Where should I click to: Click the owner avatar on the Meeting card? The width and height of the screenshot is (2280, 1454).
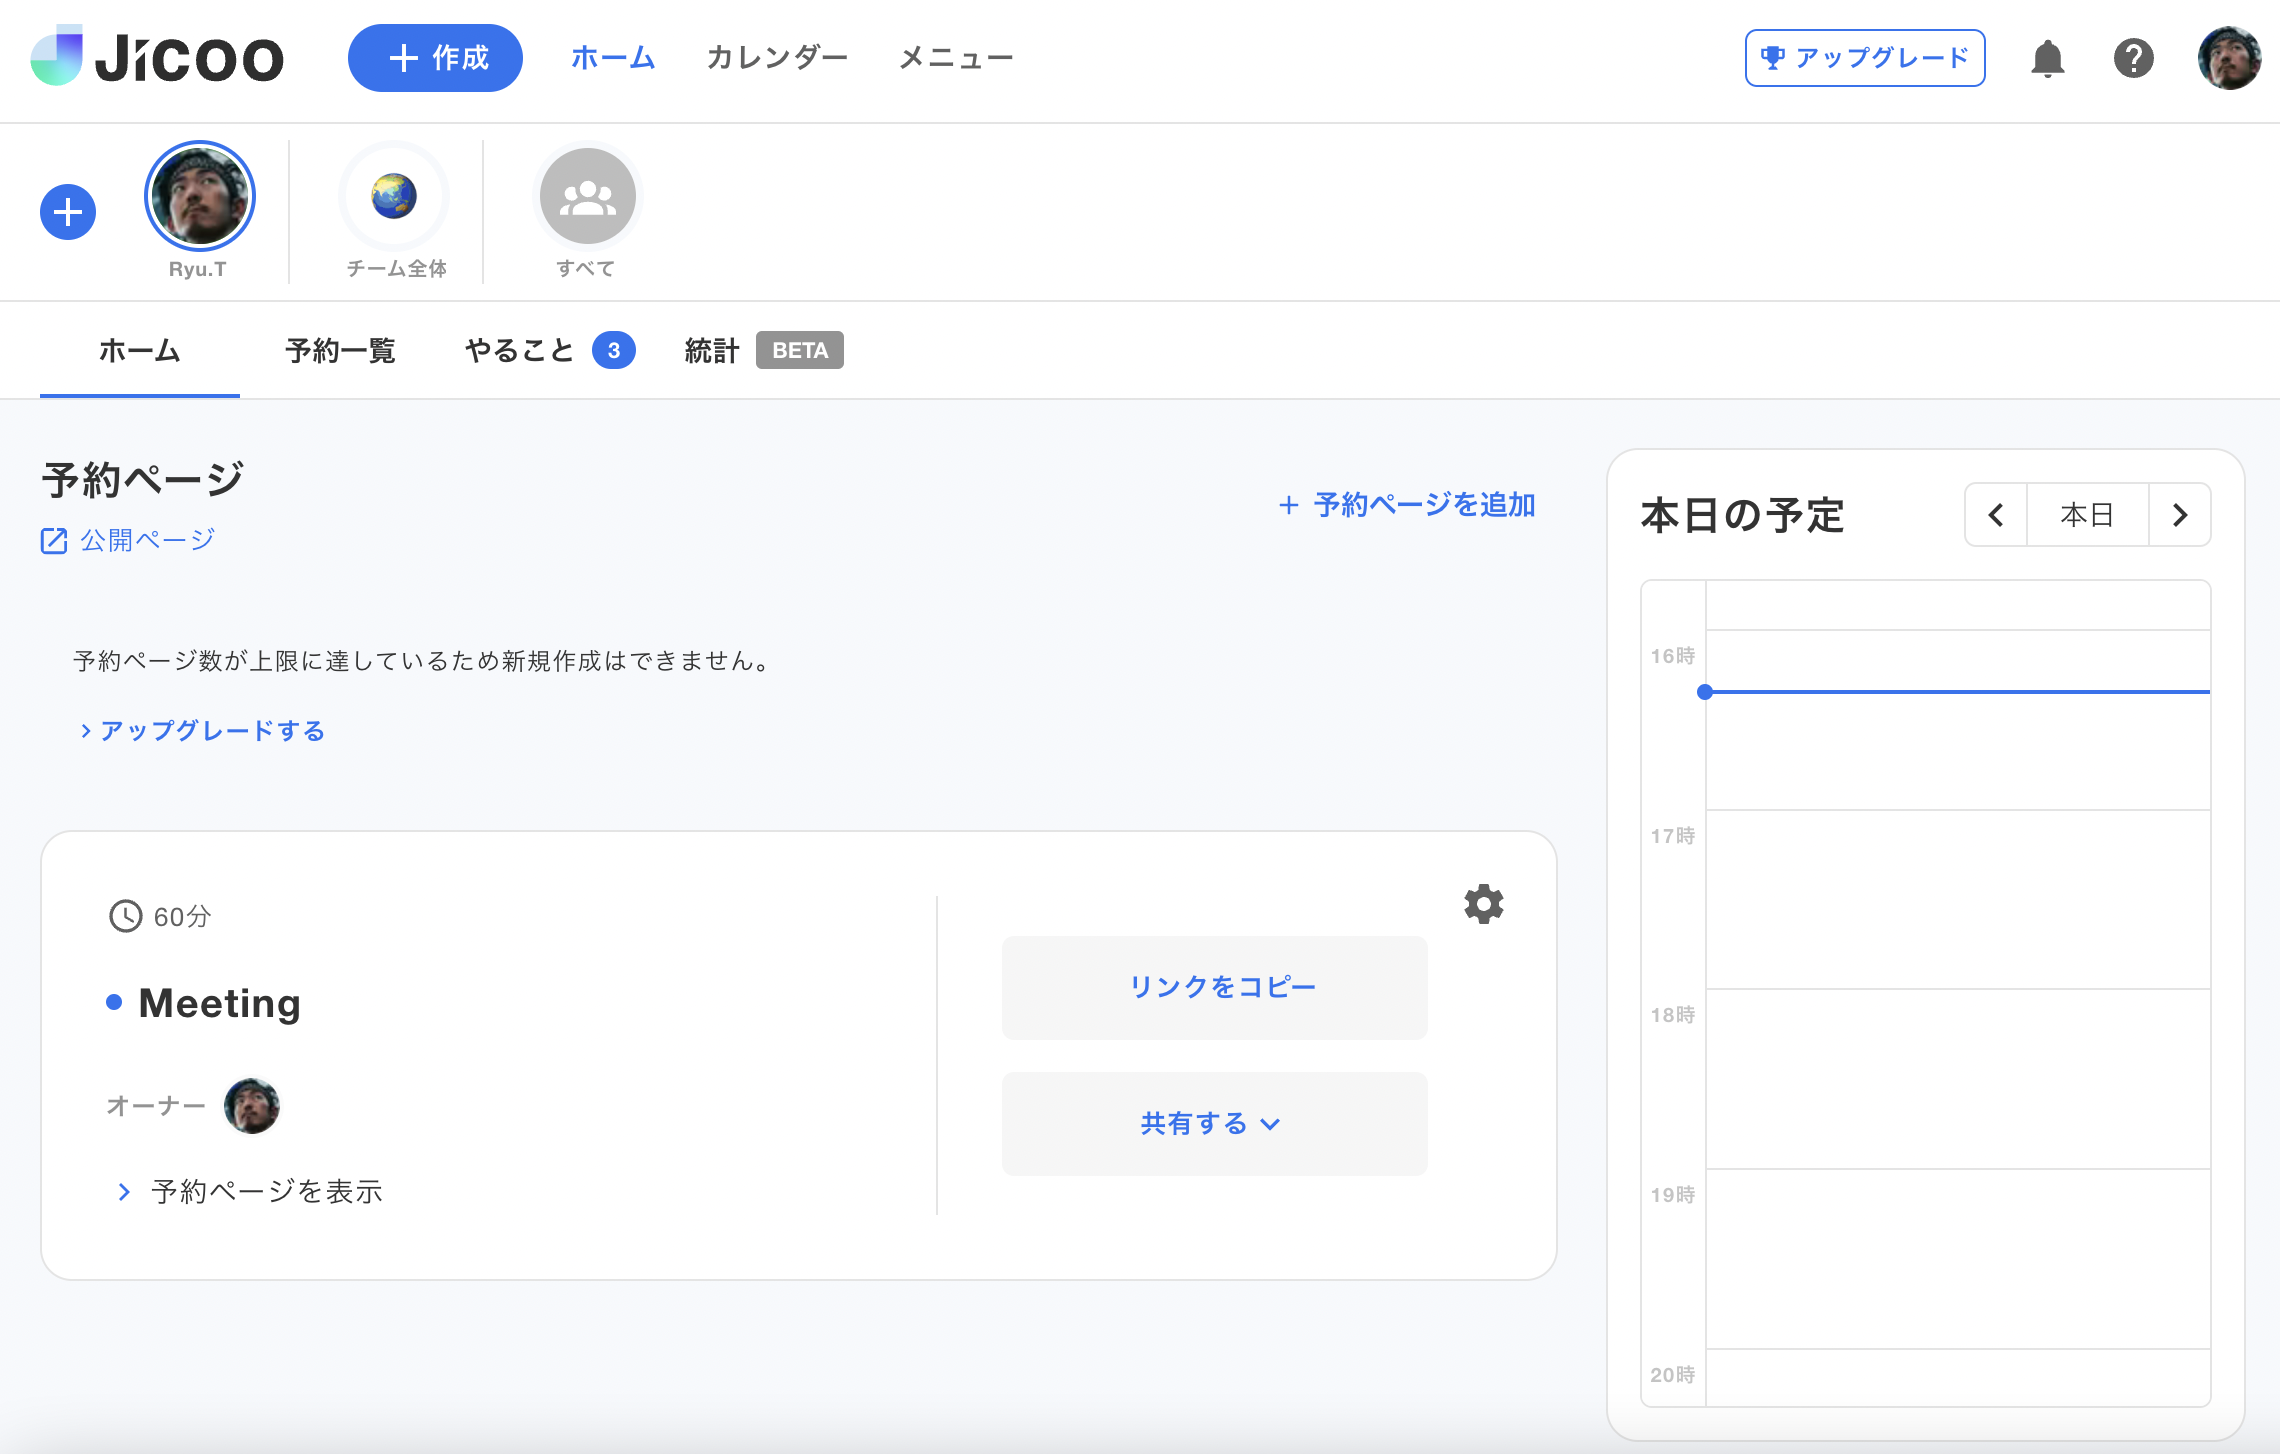[x=252, y=1105]
